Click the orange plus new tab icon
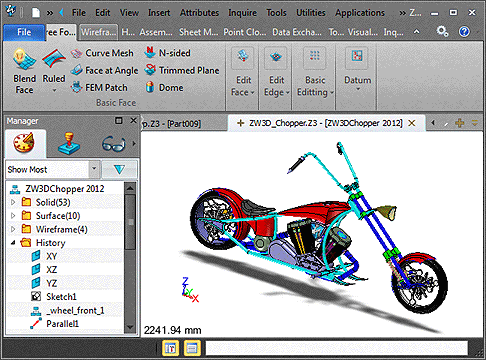The width and height of the screenshot is (486, 360). 460,123
